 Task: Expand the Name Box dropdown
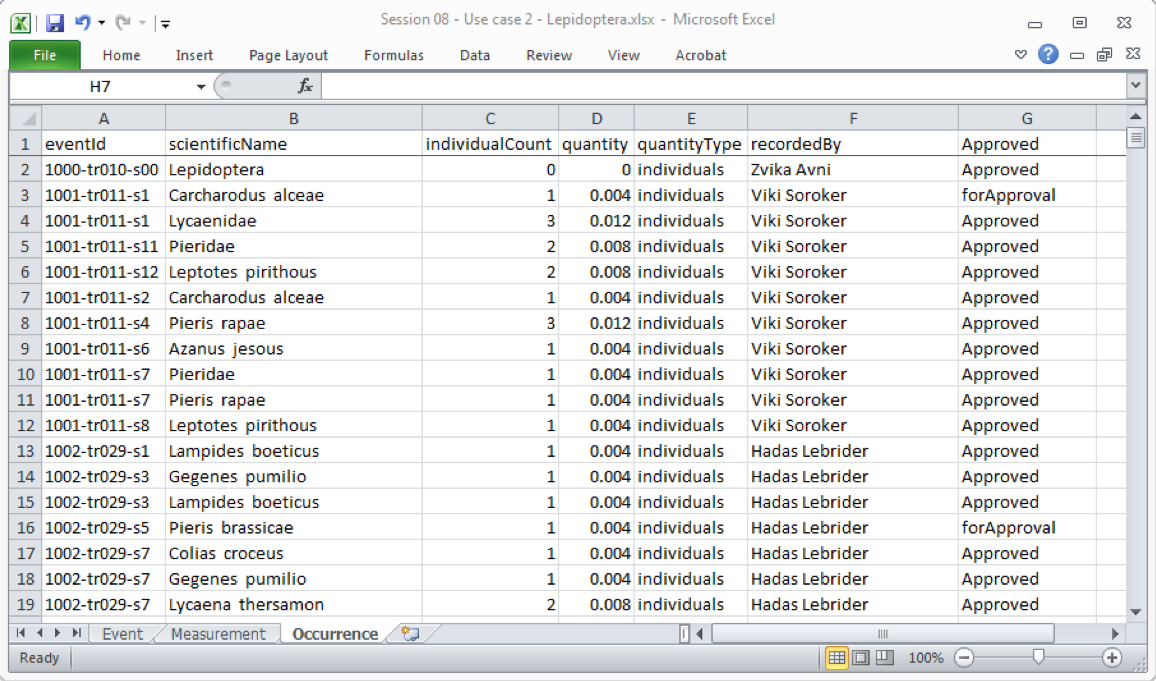coord(201,87)
